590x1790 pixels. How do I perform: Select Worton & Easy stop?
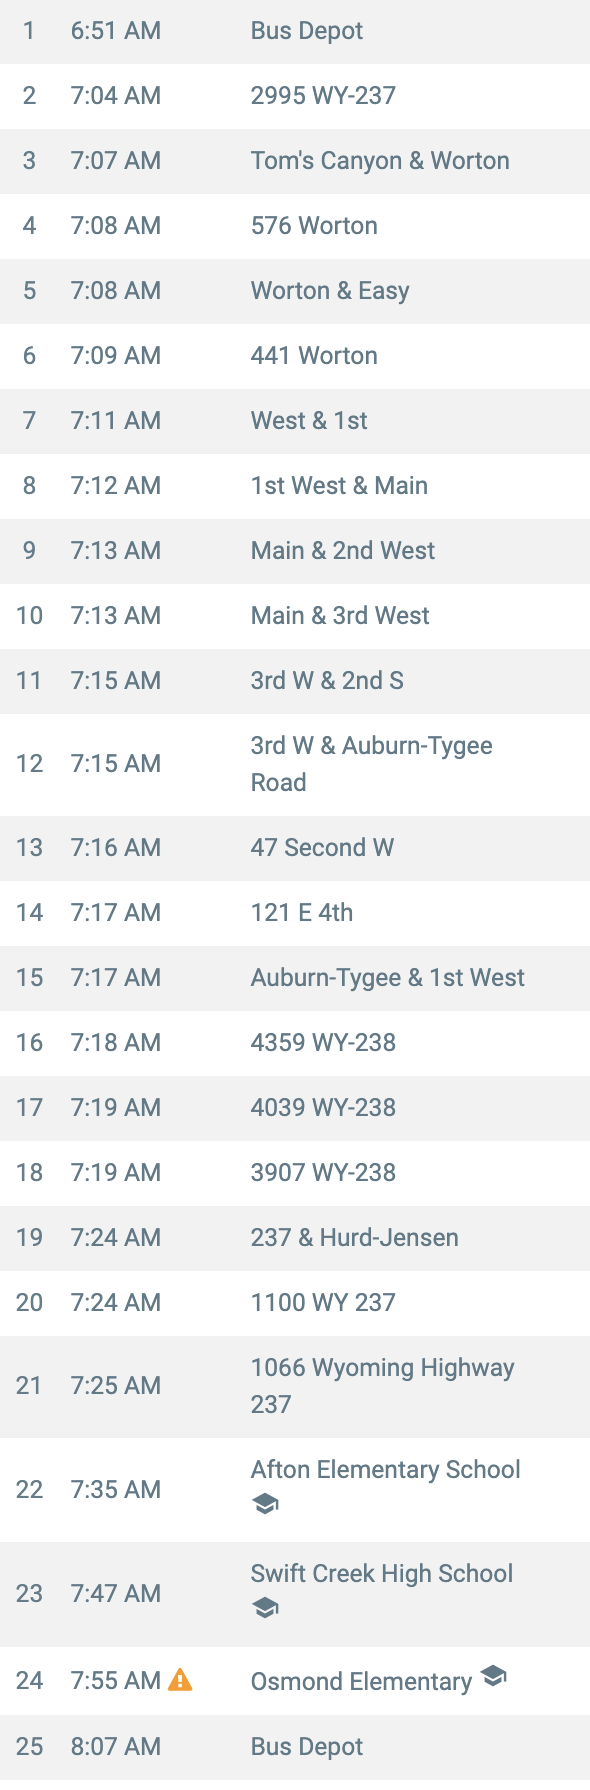(295, 291)
